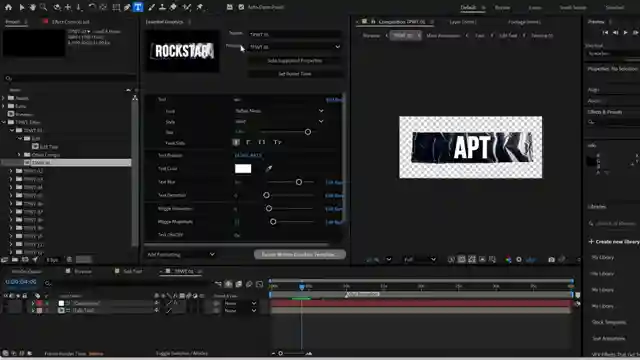Click Export Motion Graphics Template button
Image resolution: width=640 pixels, height=360 pixels.
300,254
